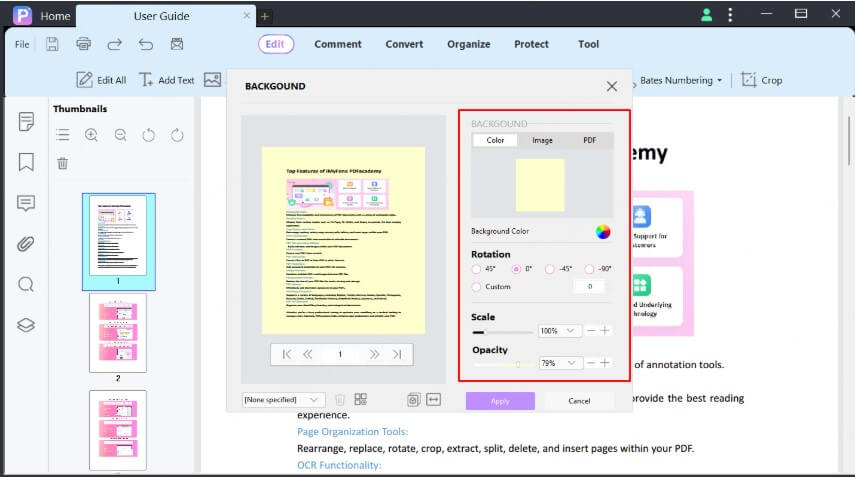Decrease scale with minus button
Screen dimensions: 855x478
591,331
